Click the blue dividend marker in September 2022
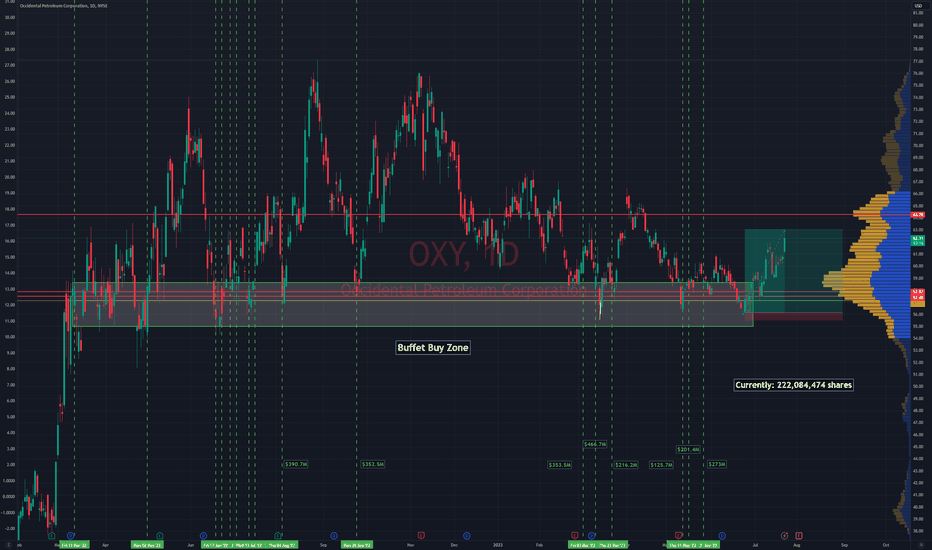Viewport: 932px width, 550px height. tap(333, 536)
